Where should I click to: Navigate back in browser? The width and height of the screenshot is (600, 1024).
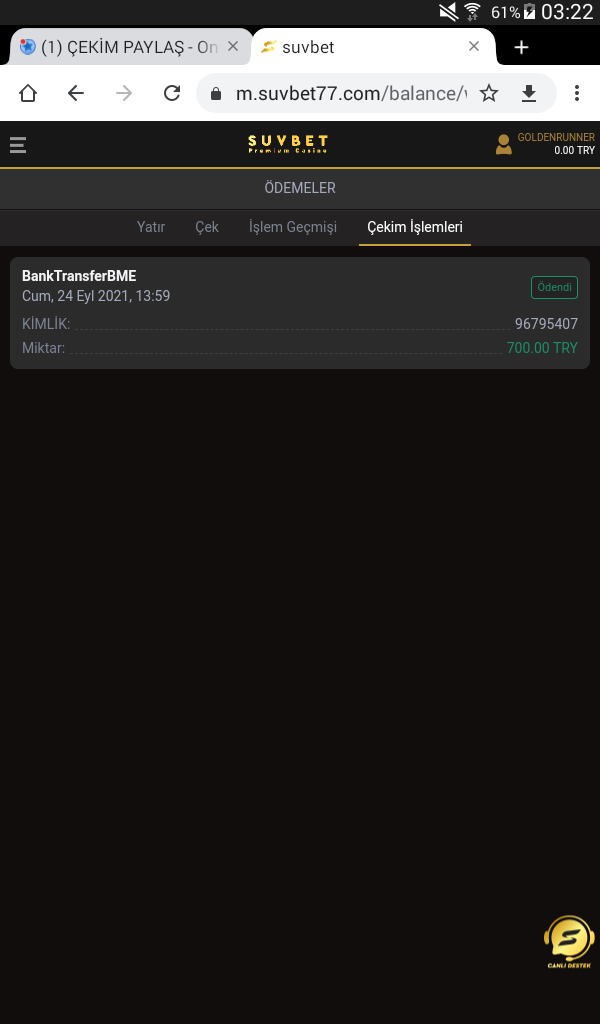pos(76,93)
